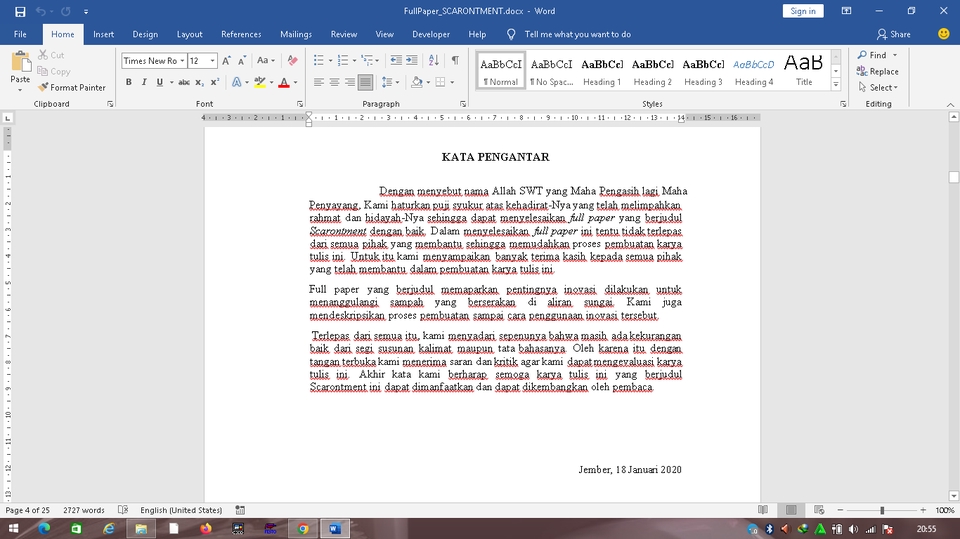Click the Sign in button
The height and width of the screenshot is (539, 960).
(x=803, y=11)
